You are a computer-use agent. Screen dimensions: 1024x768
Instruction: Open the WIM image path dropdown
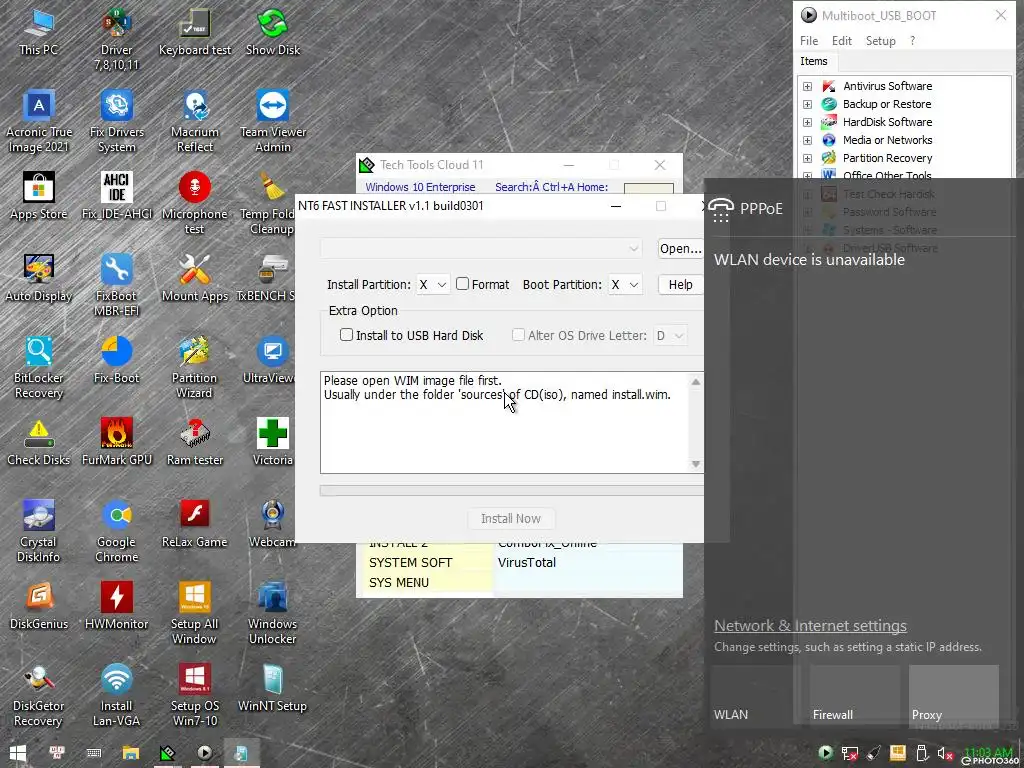click(x=481, y=249)
